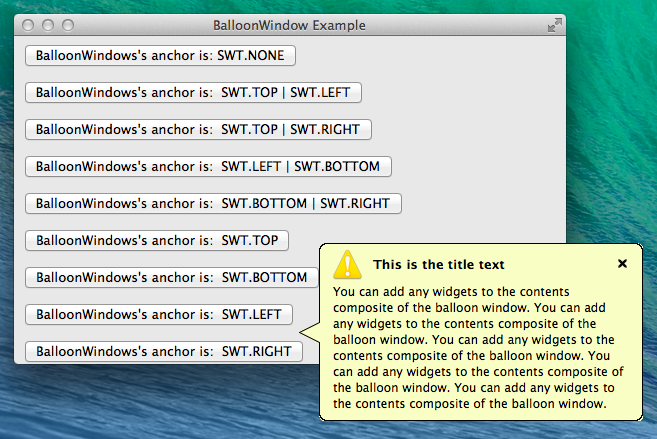Trigger the SWT.TOP only anchor button
This screenshot has width=657, height=439.
pyautogui.click(x=157, y=240)
